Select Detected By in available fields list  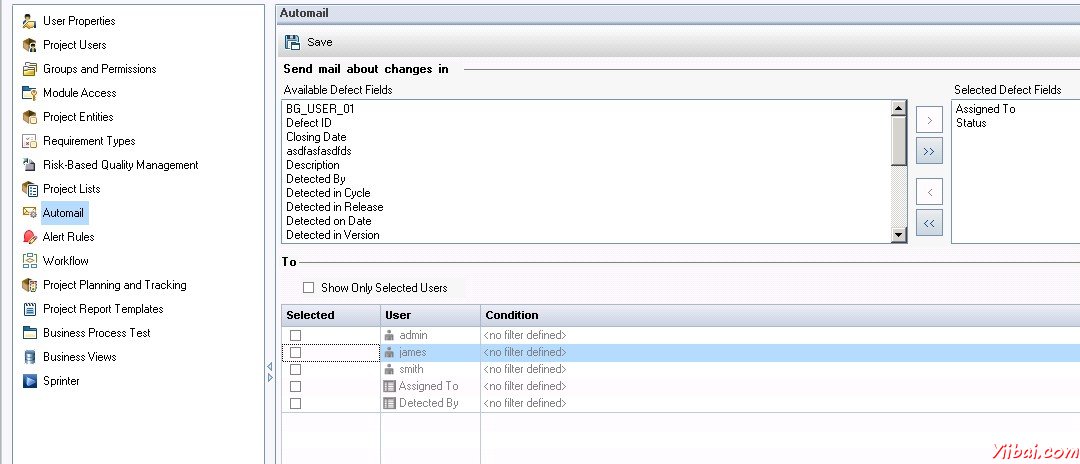316,179
